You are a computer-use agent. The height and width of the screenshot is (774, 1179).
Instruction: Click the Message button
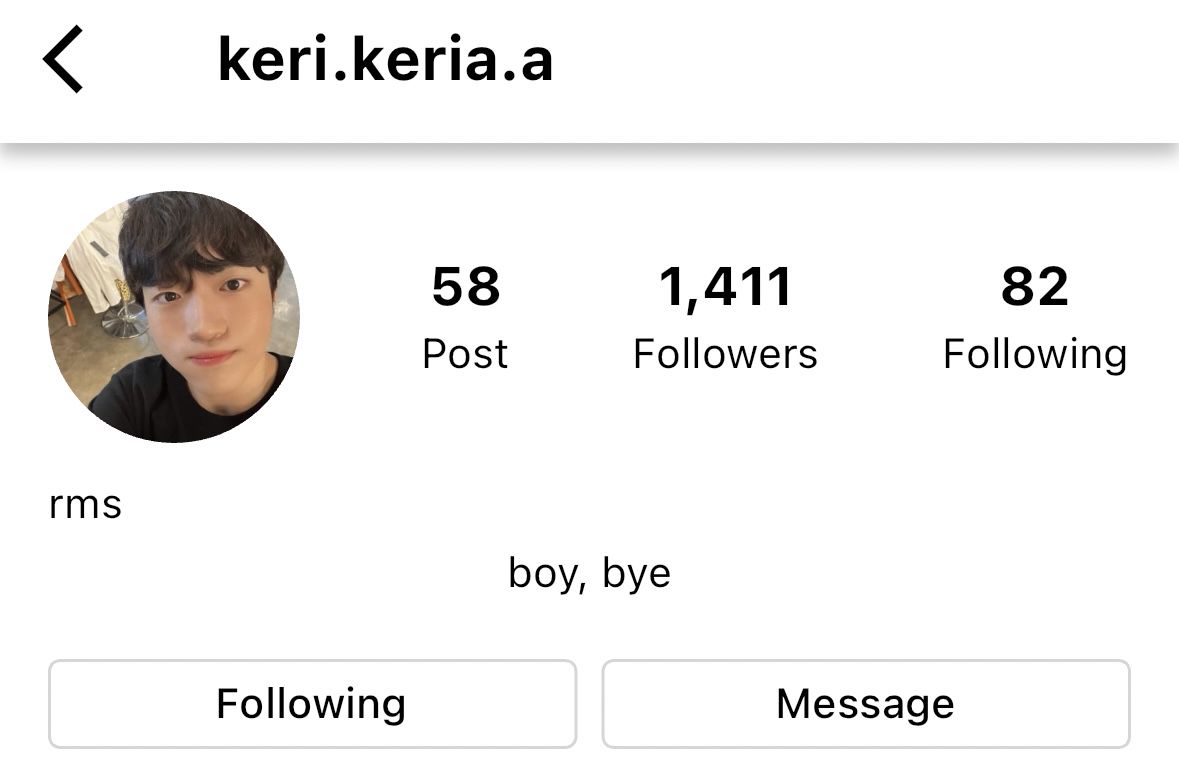[x=865, y=704]
